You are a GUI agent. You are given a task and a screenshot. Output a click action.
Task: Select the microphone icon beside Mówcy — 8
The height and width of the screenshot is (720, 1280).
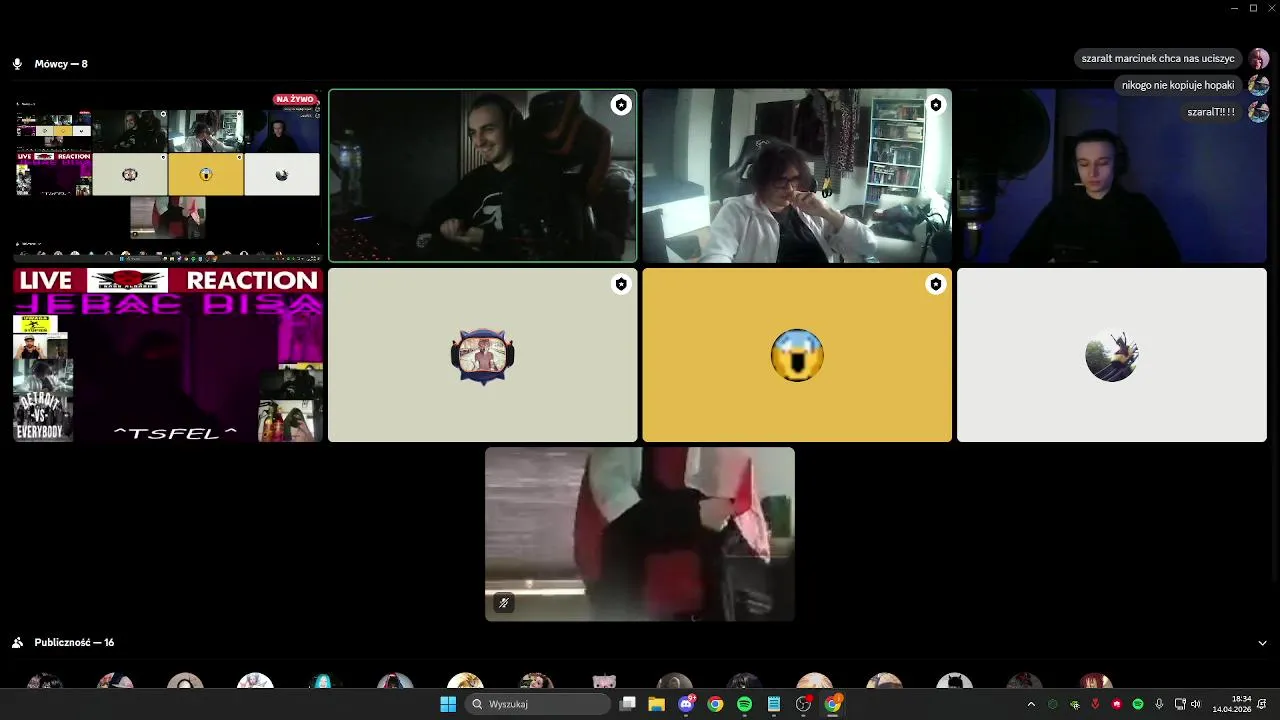17,64
